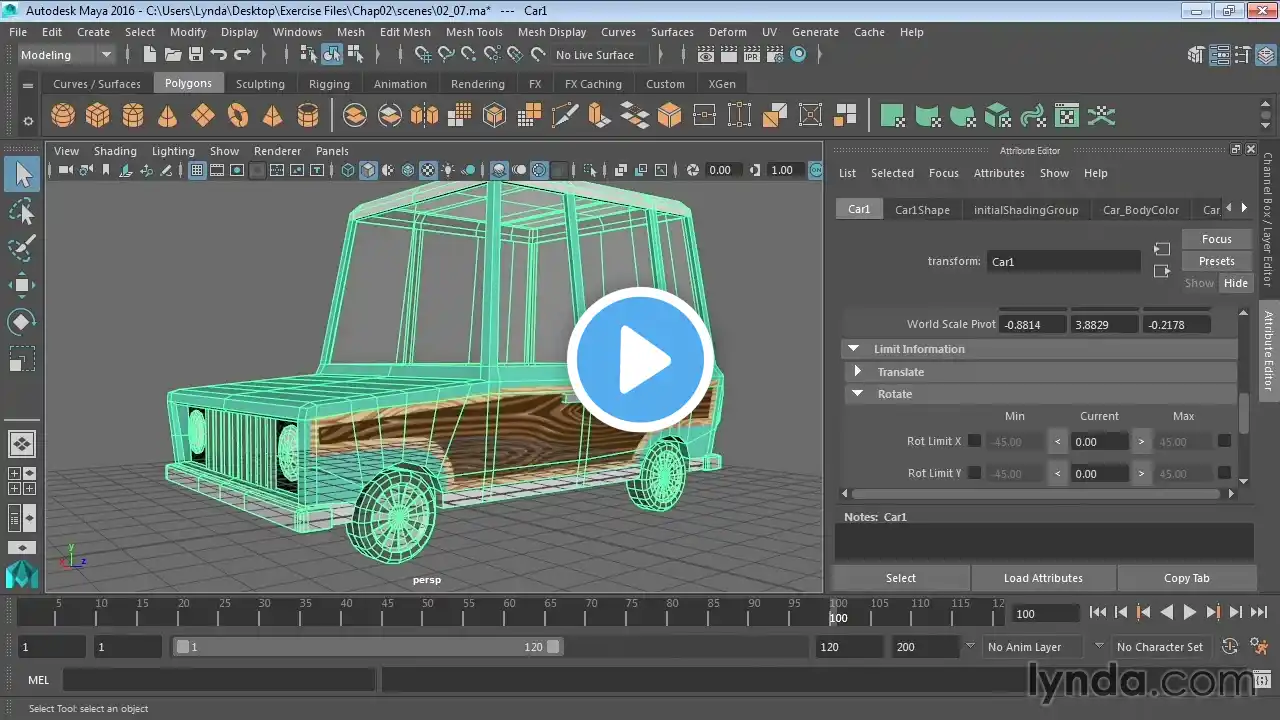Click the Select button in Attribute Editor
The image size is (1280, 720).
point(901,578)
